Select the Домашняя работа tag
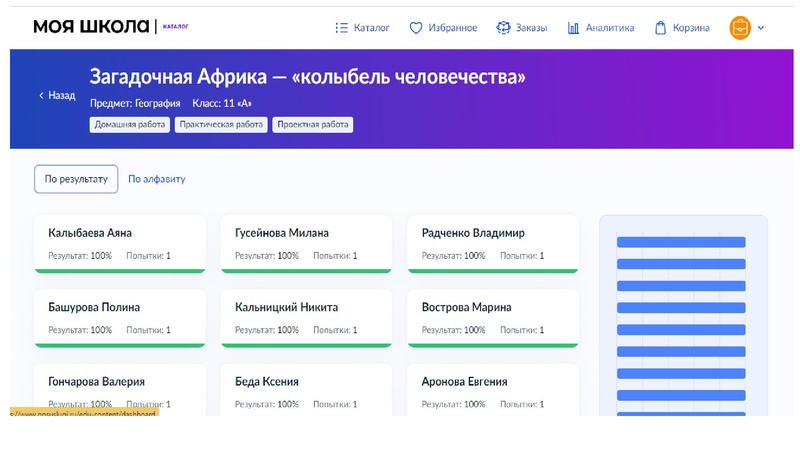Viewport: 800px width, 450px height. [130, 124]
